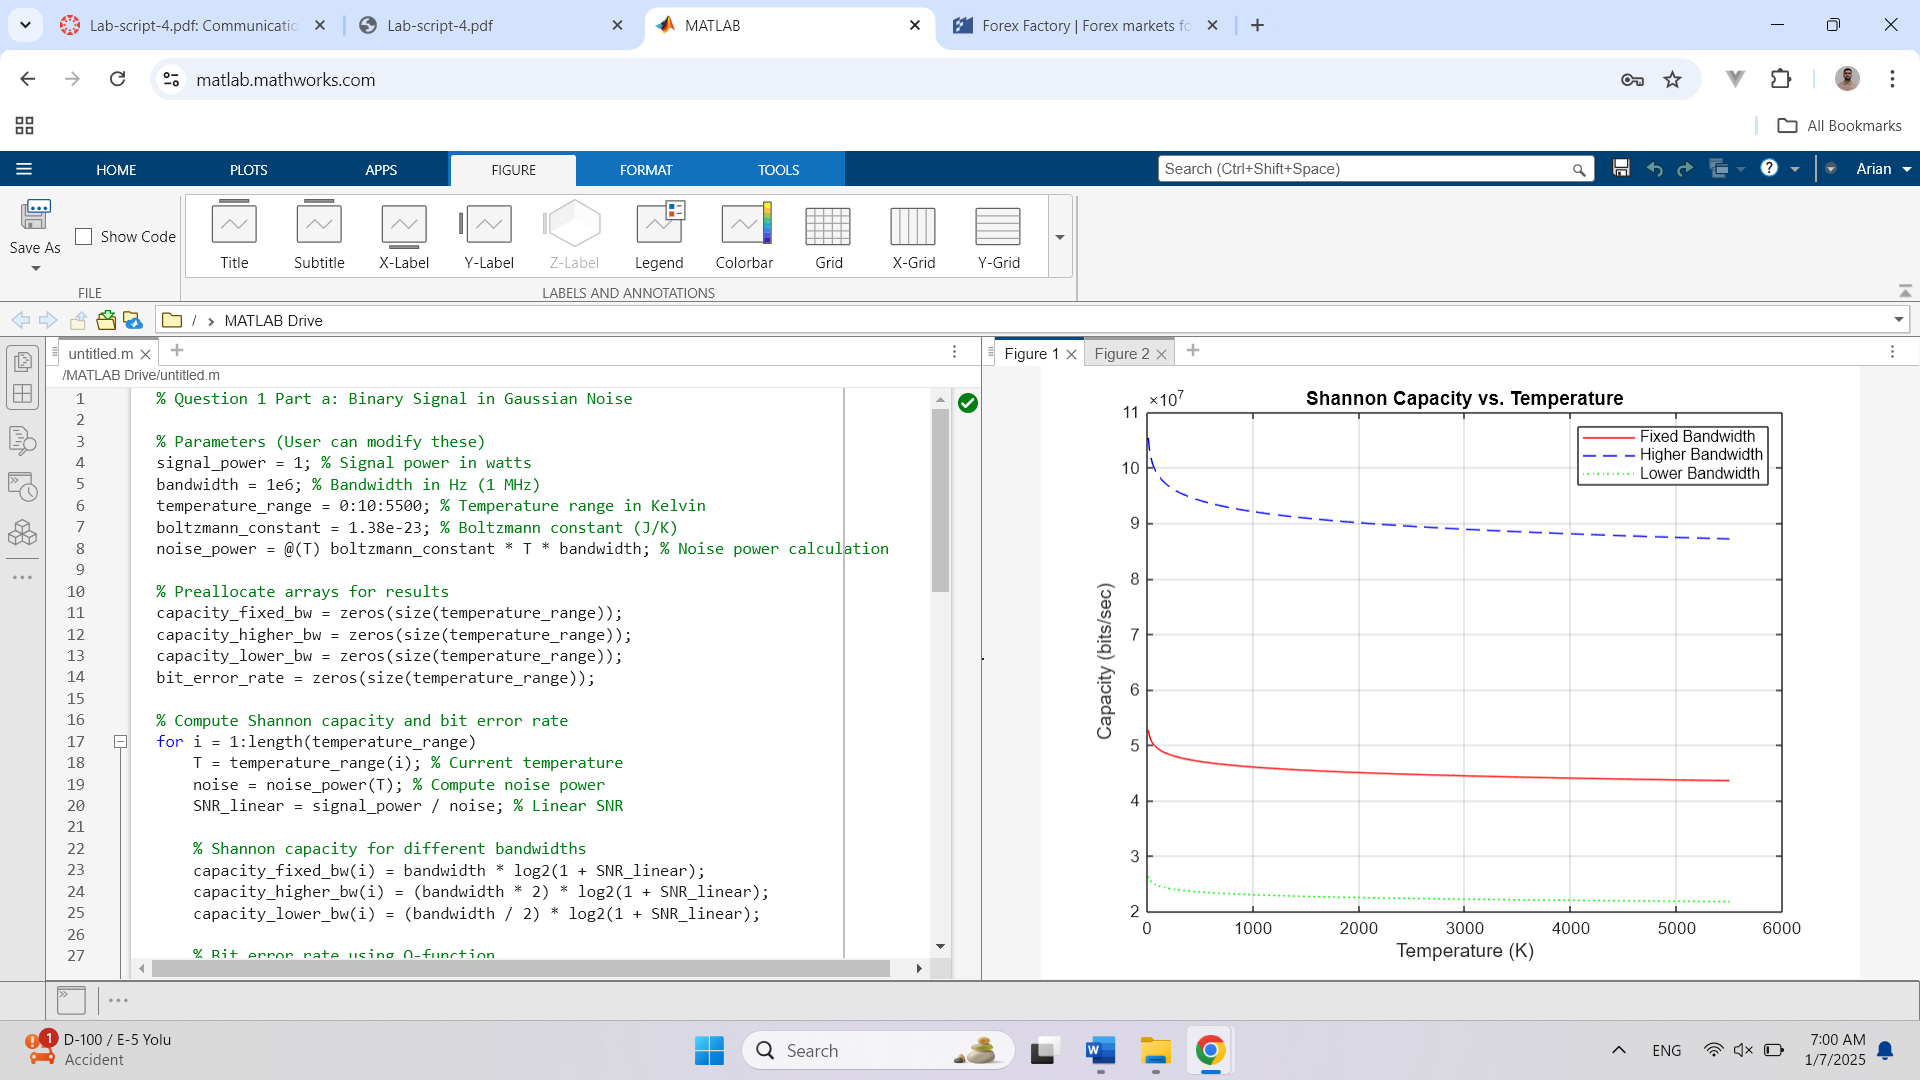Click MATLAB Drive breadcrumb
Viewport: 1920px width, 1080px height.
coord(273,321)
